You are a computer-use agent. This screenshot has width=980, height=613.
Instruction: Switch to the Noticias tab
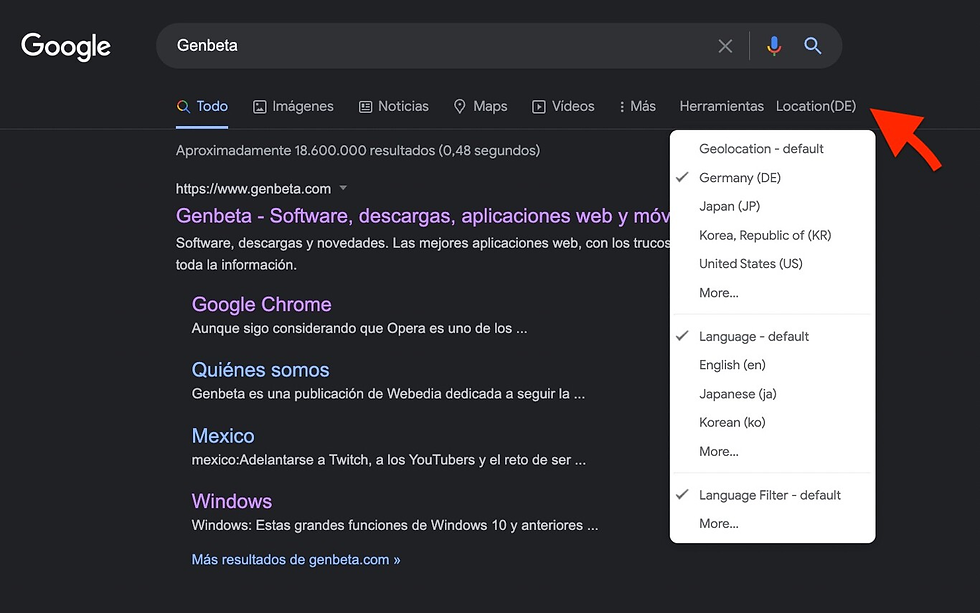pyautogui.click(x=394, y=106)
